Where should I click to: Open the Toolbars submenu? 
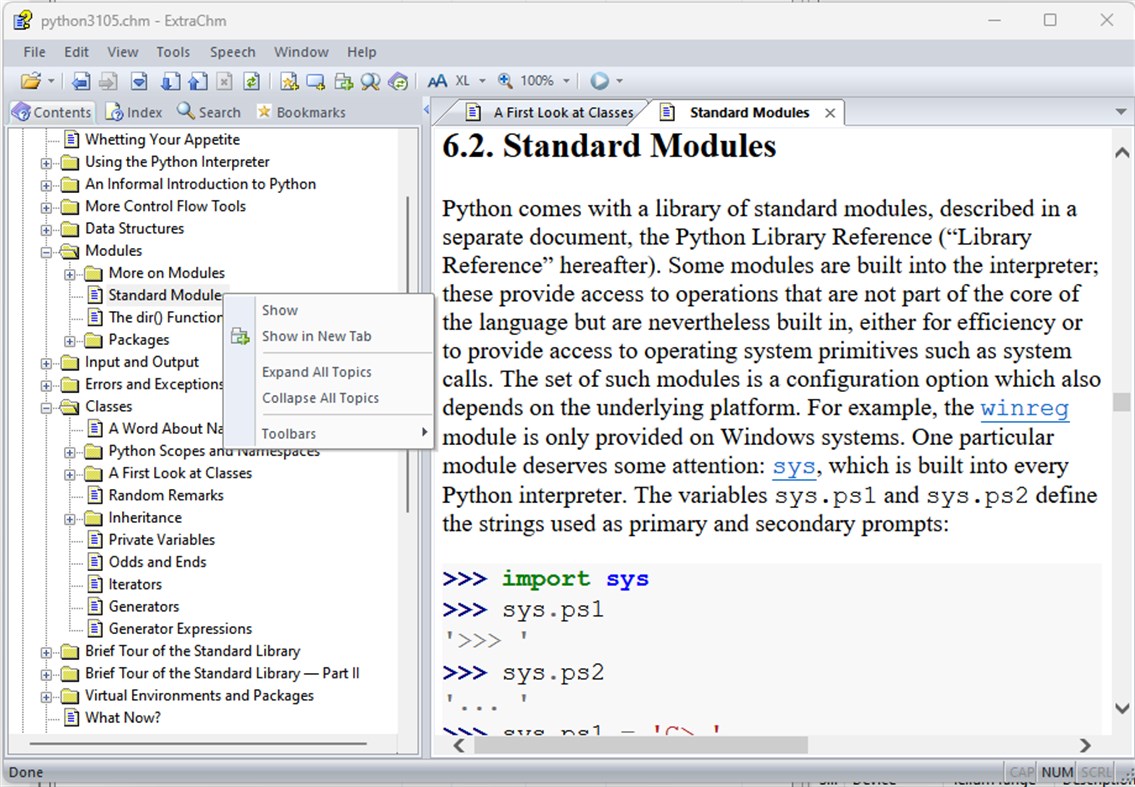coord(329,434)
